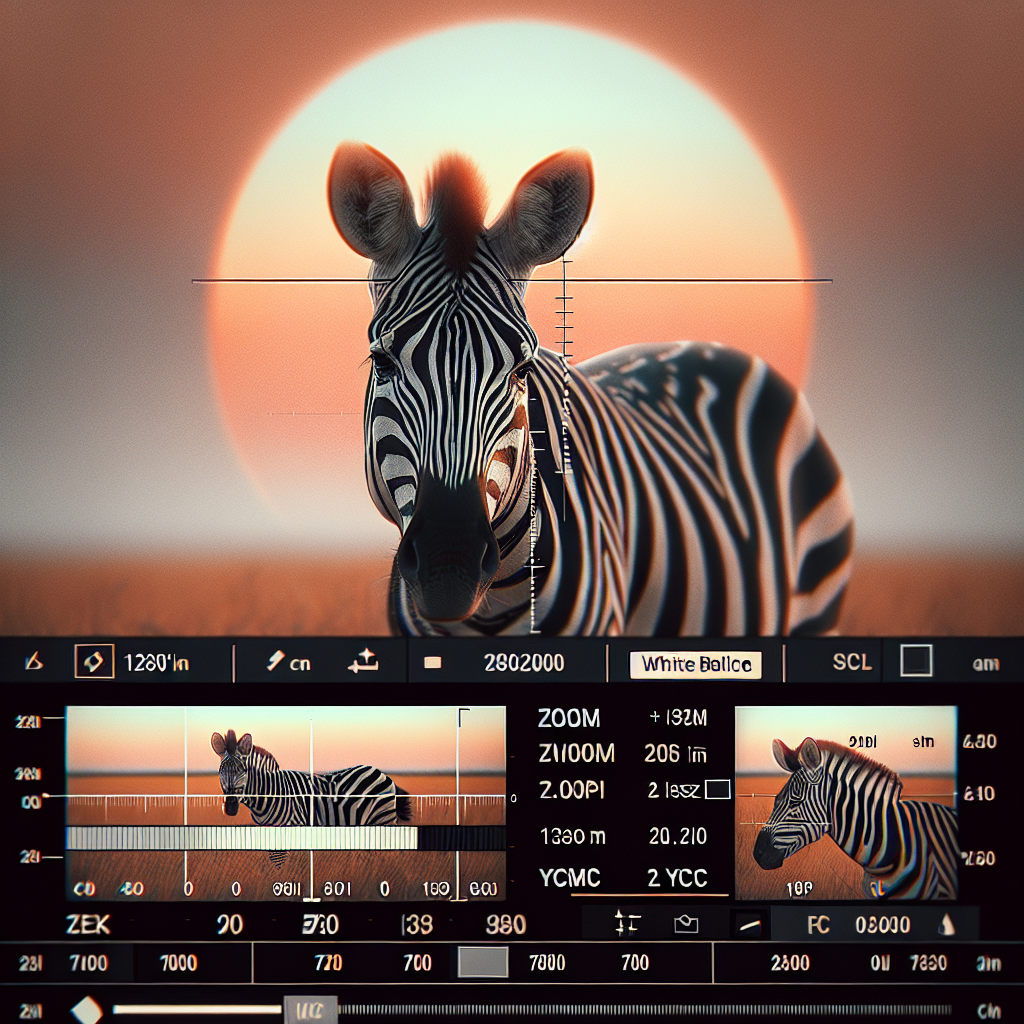Click the camera icon in the lower toolbar

686,925
